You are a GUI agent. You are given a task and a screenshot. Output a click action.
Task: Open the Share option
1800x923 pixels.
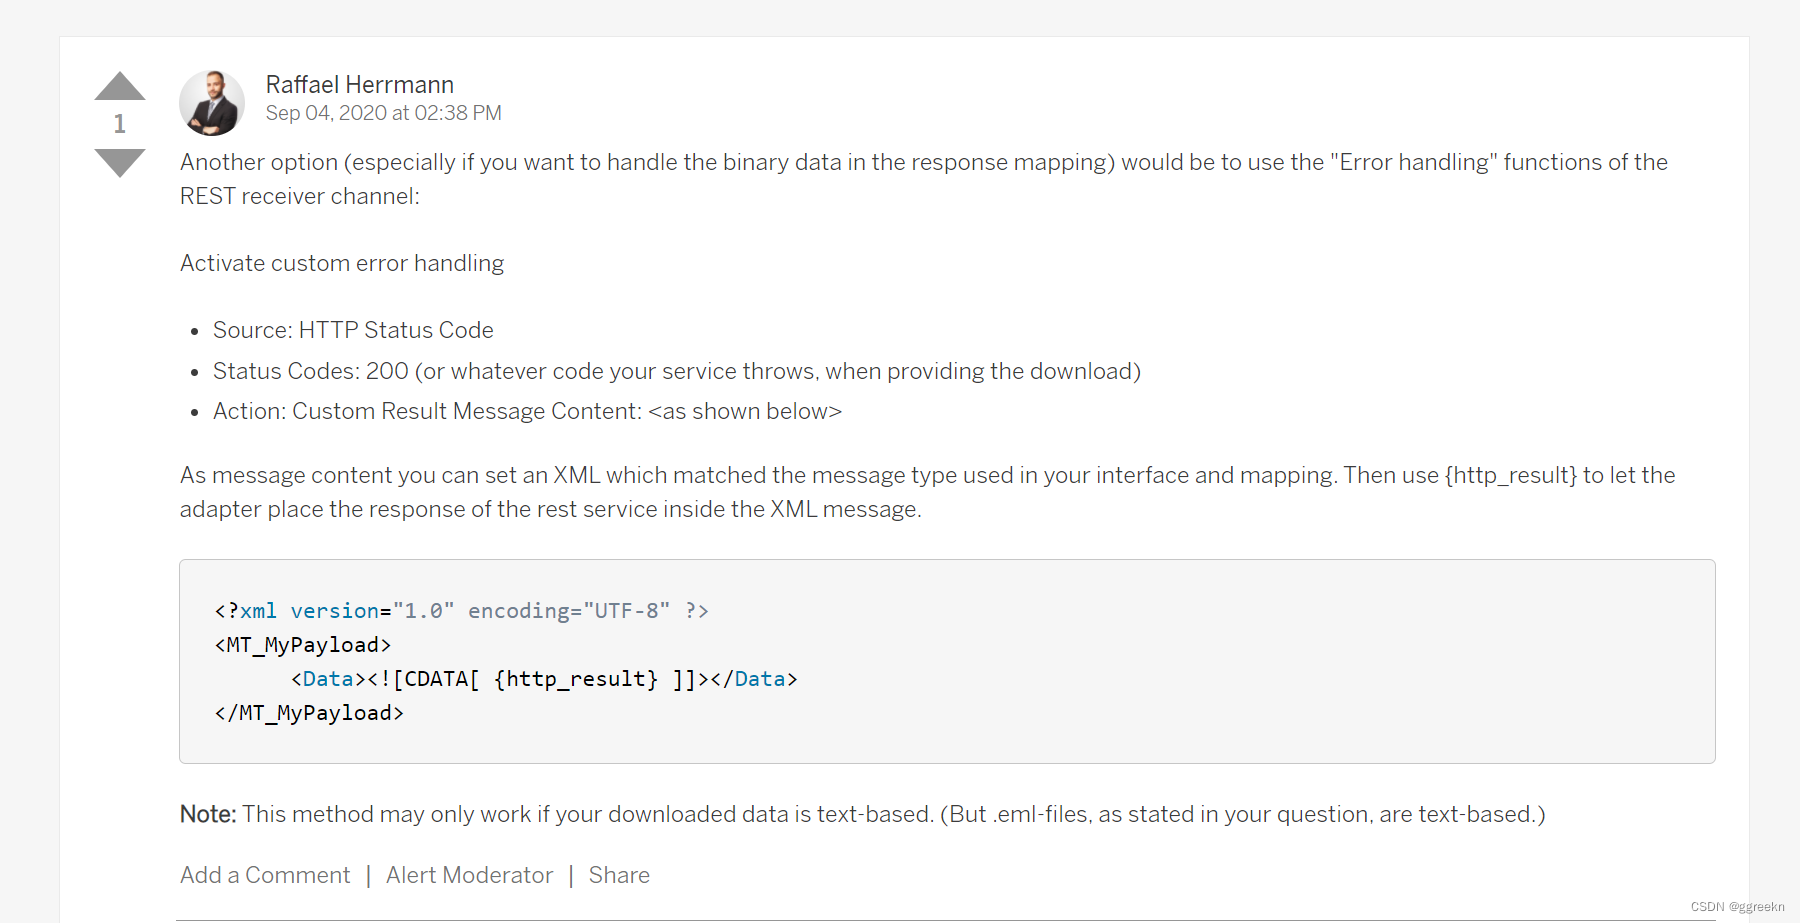pyautogui.click(x=619, y=875)
